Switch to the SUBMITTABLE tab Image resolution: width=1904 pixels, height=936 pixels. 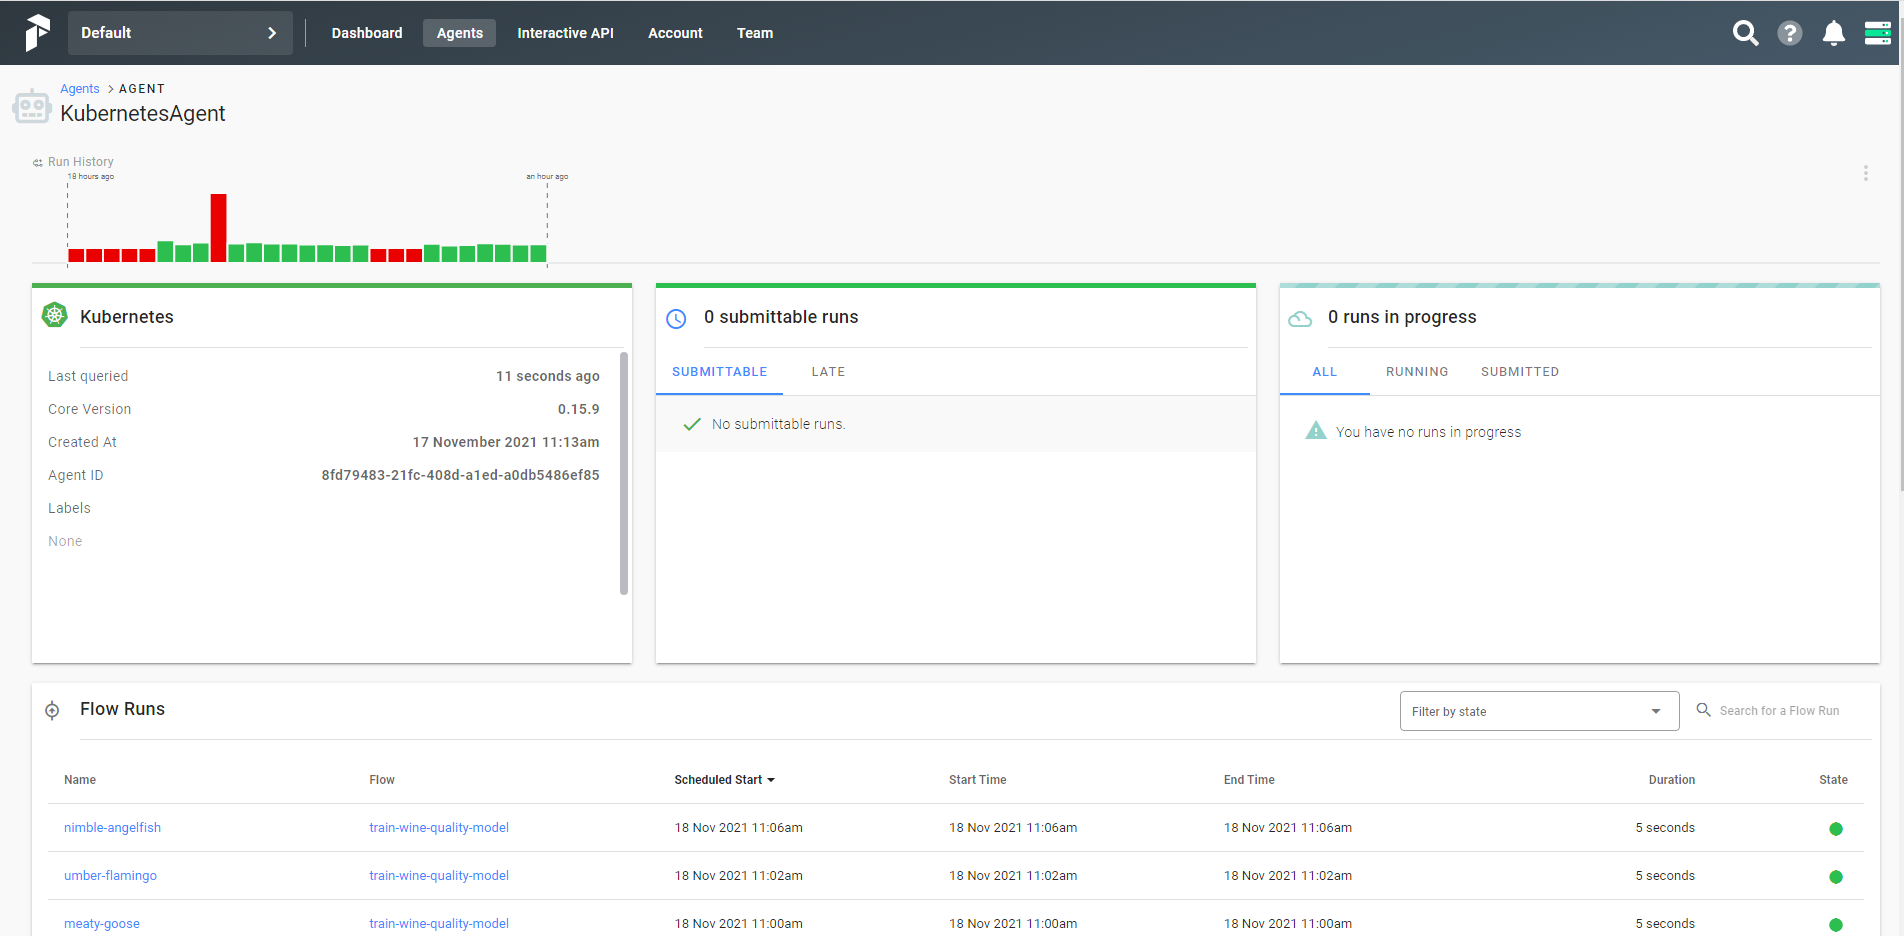pos(719,372)
